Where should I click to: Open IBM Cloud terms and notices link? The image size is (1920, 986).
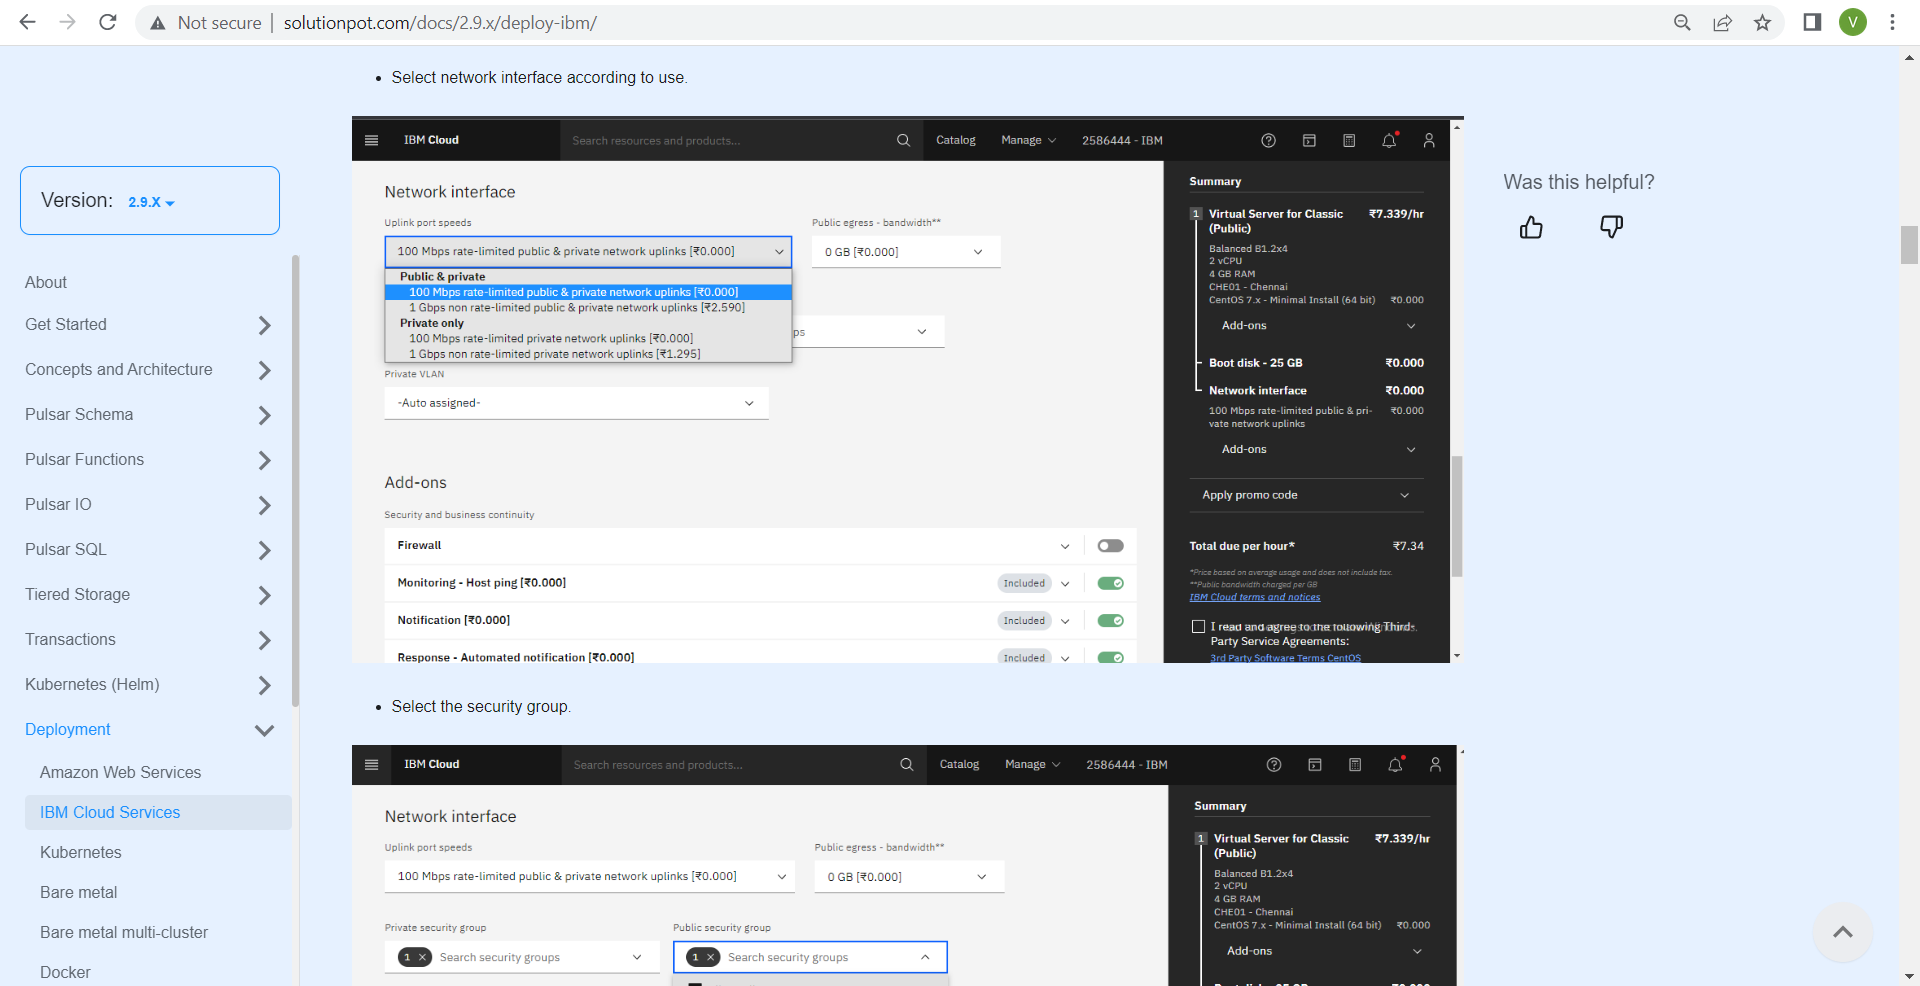(x=1255, y=597)
